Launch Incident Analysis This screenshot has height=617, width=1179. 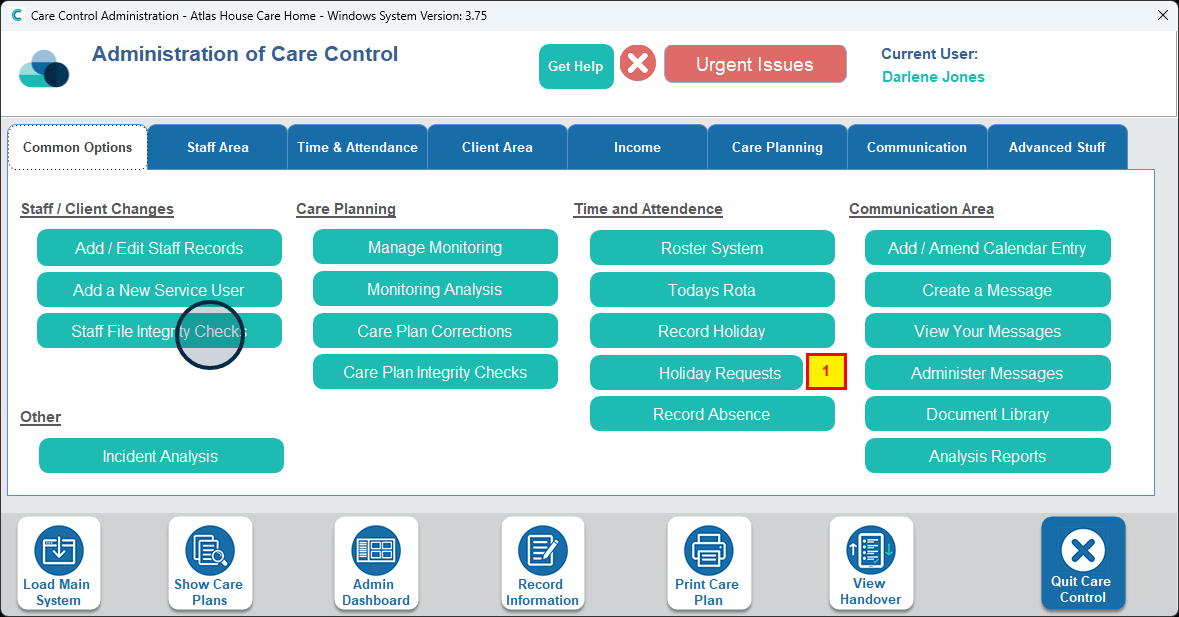tap(161, 456)
